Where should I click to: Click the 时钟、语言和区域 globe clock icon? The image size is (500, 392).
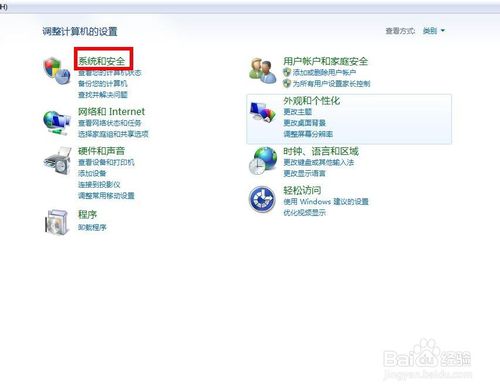pyautogui.click(x=263, y=161)
